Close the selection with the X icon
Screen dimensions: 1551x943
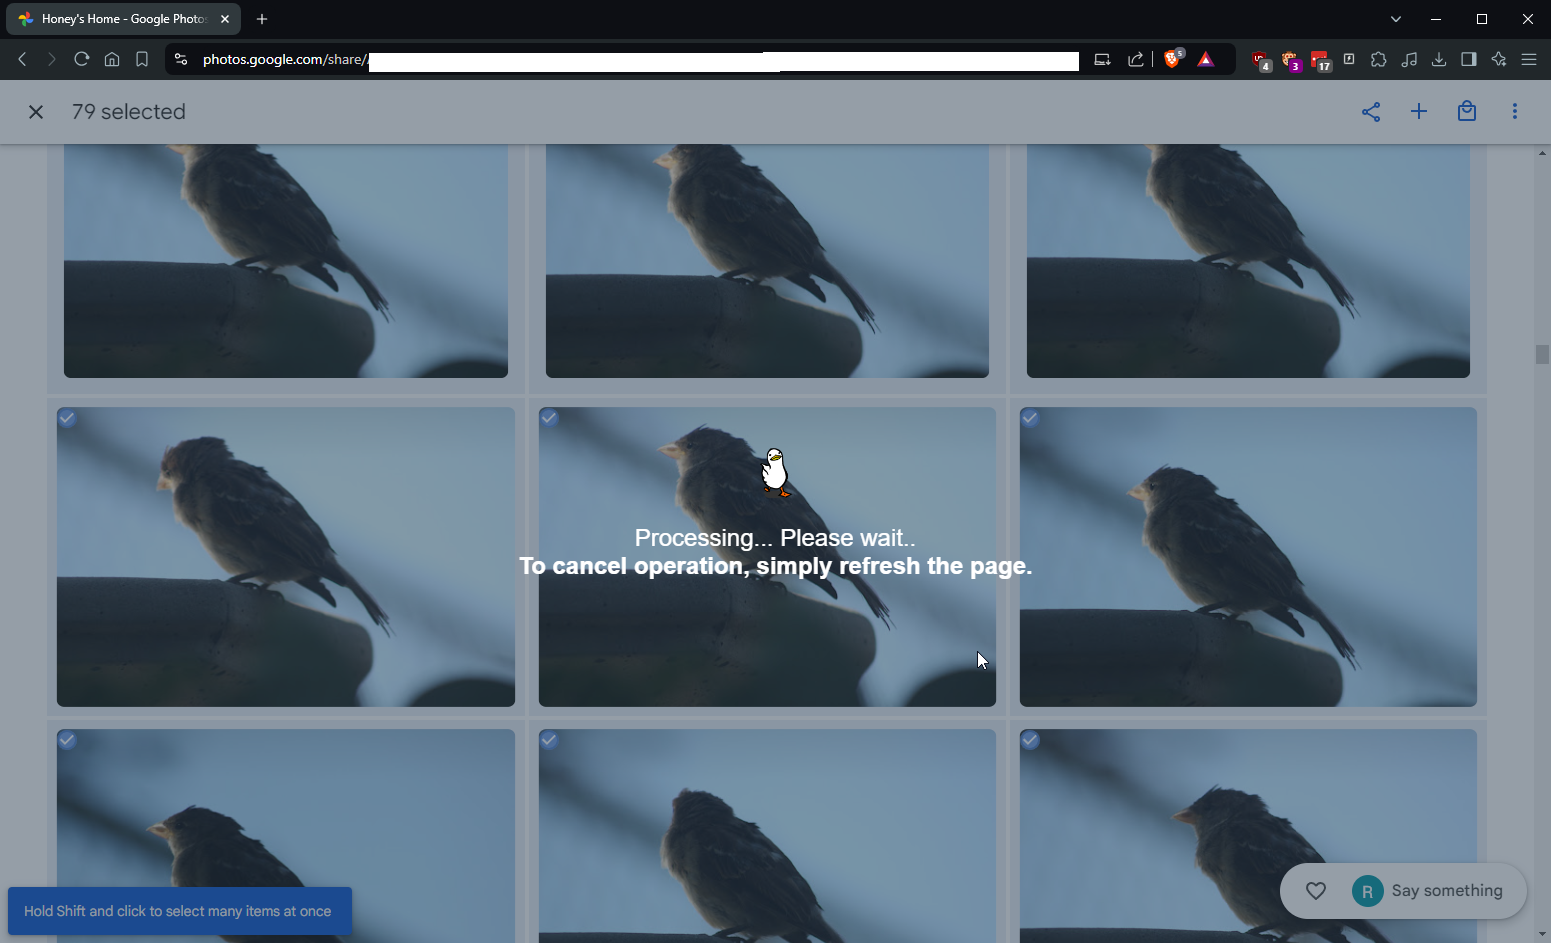coord(36,112)
